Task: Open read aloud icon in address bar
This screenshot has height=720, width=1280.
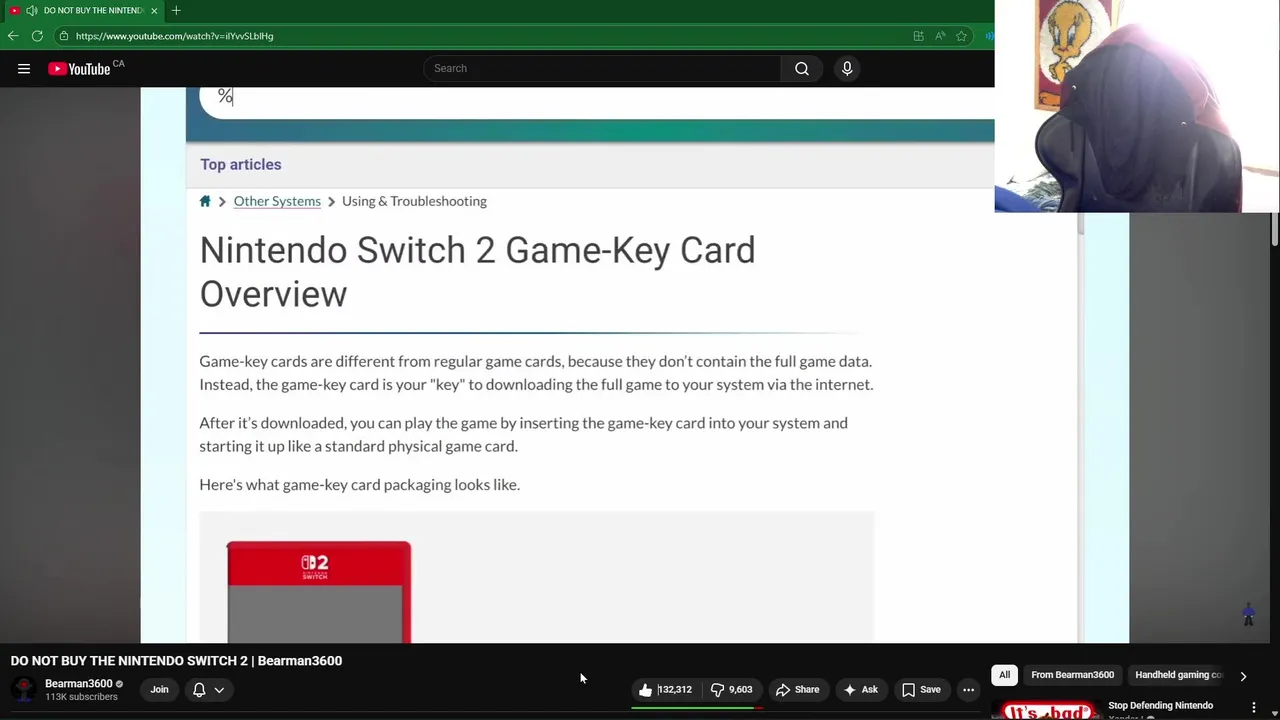Action: [x=940, y=36]
